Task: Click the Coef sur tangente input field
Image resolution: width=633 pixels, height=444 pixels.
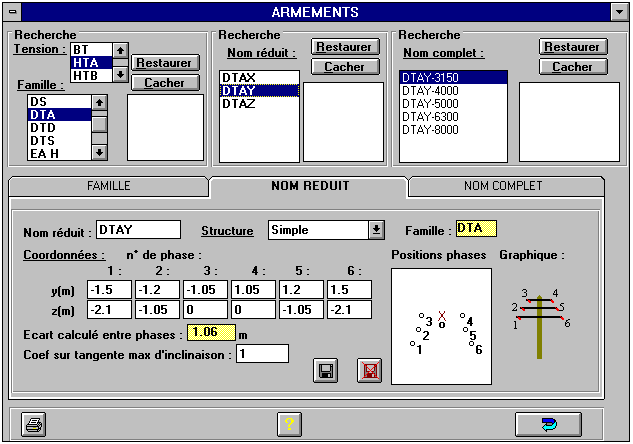Action: [x=262, y=353]
